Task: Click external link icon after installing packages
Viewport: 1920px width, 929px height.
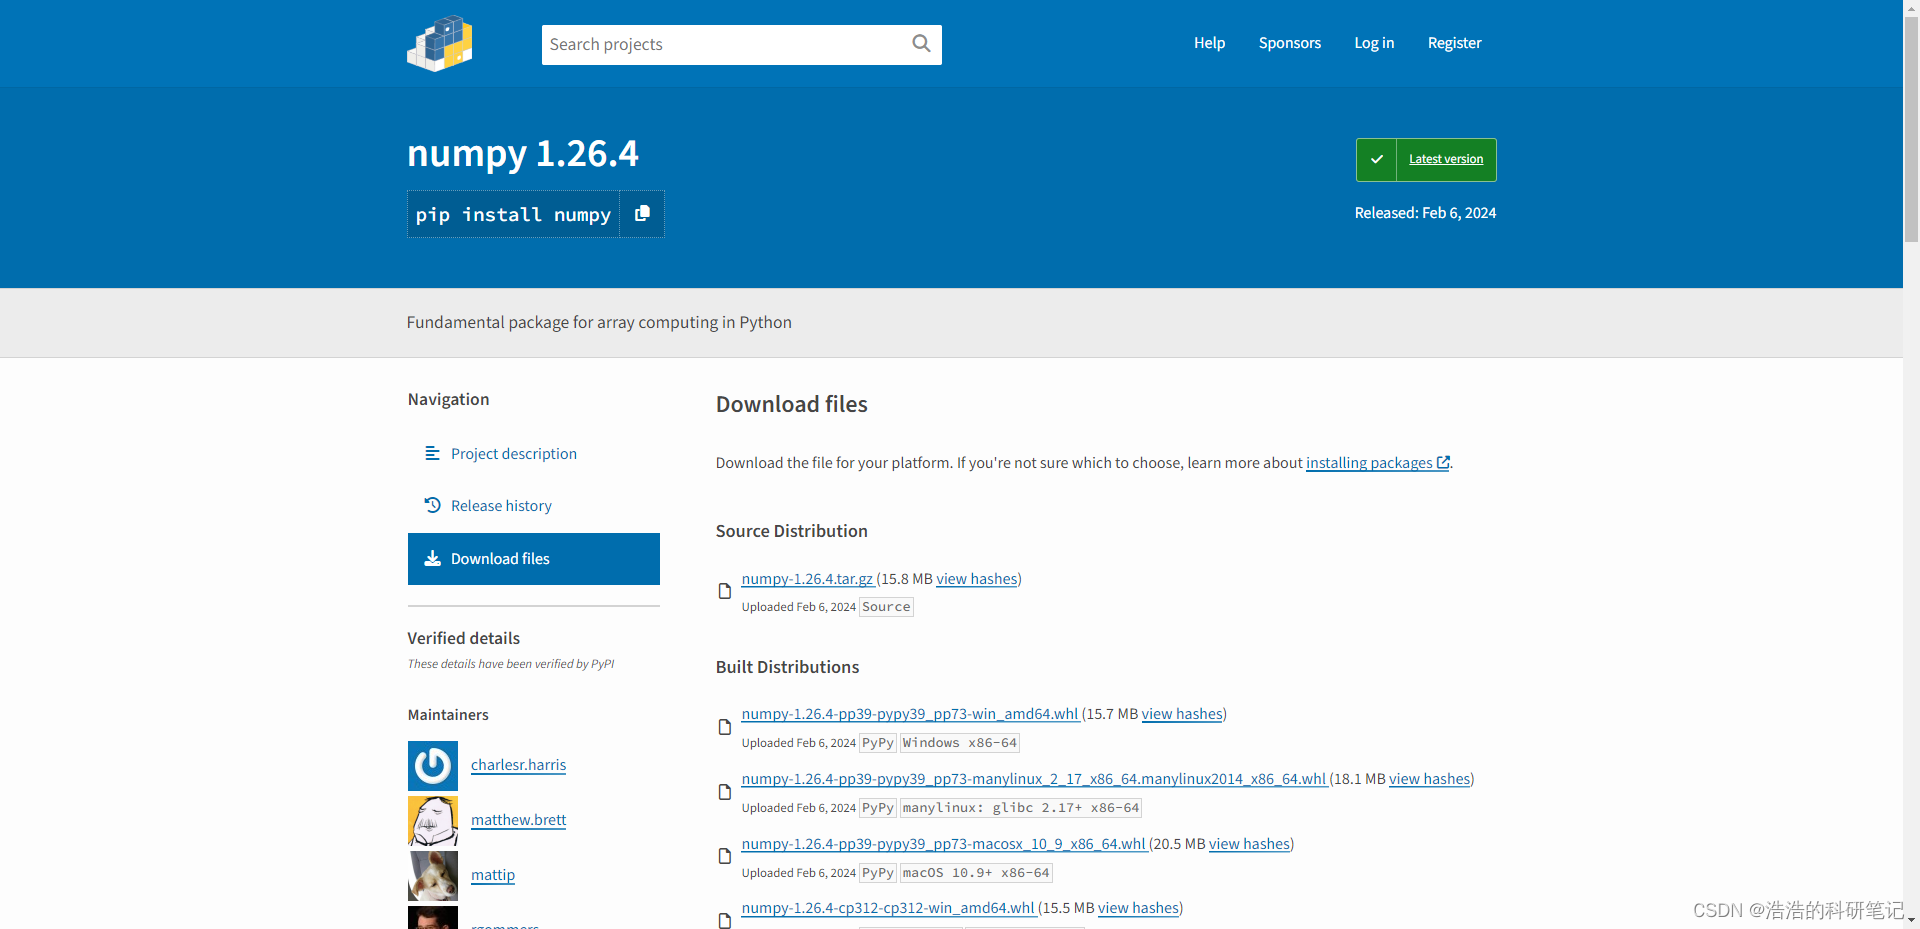Action: pyautogui.click(x=1443, y=462)
